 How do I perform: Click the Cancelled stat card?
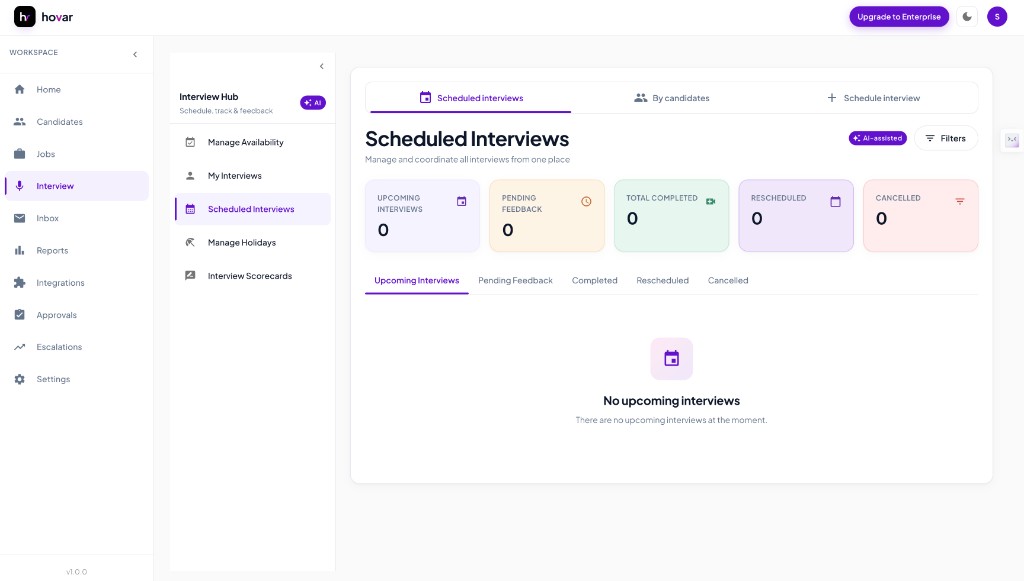click(x=921, y=215)
